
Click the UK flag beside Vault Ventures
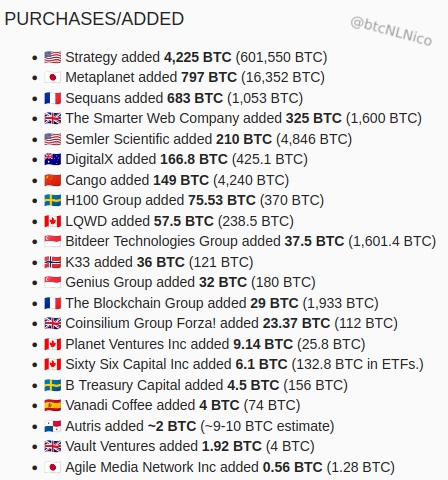[x=53, y=446]
